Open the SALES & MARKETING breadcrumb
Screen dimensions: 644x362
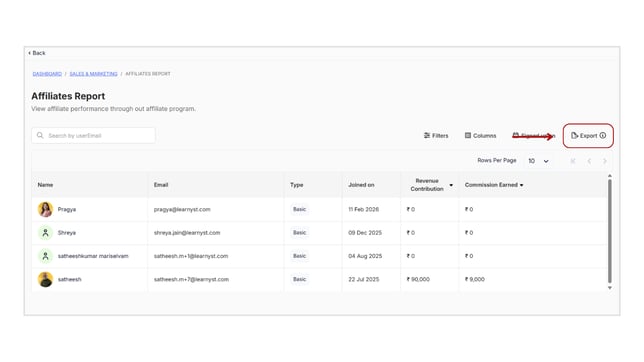(x=93, y=74)
